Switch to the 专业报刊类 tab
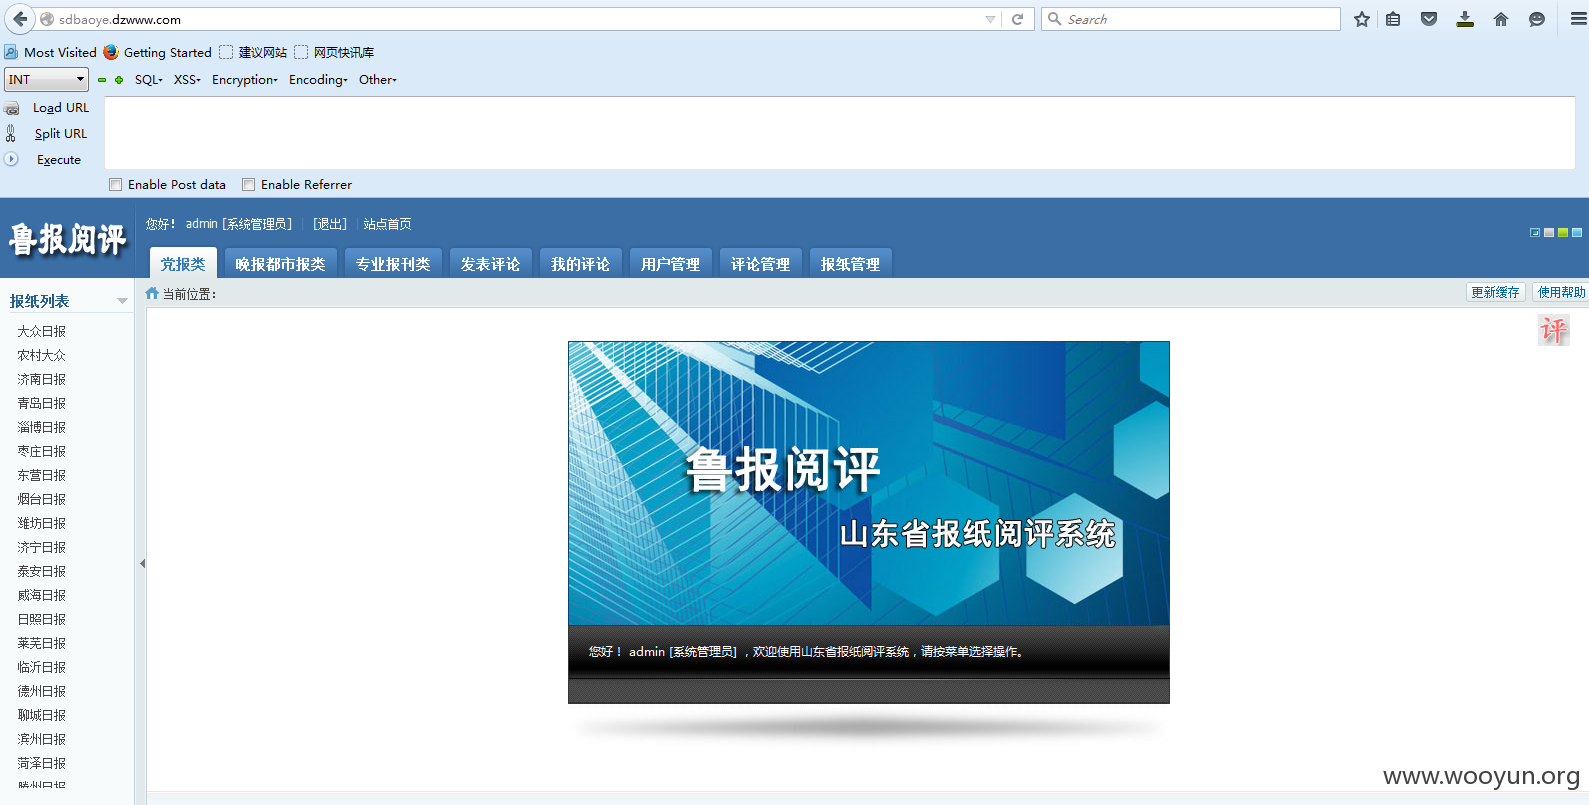Image resolution: width=1589 pixels, height=805 pixels. coord(393,264)
